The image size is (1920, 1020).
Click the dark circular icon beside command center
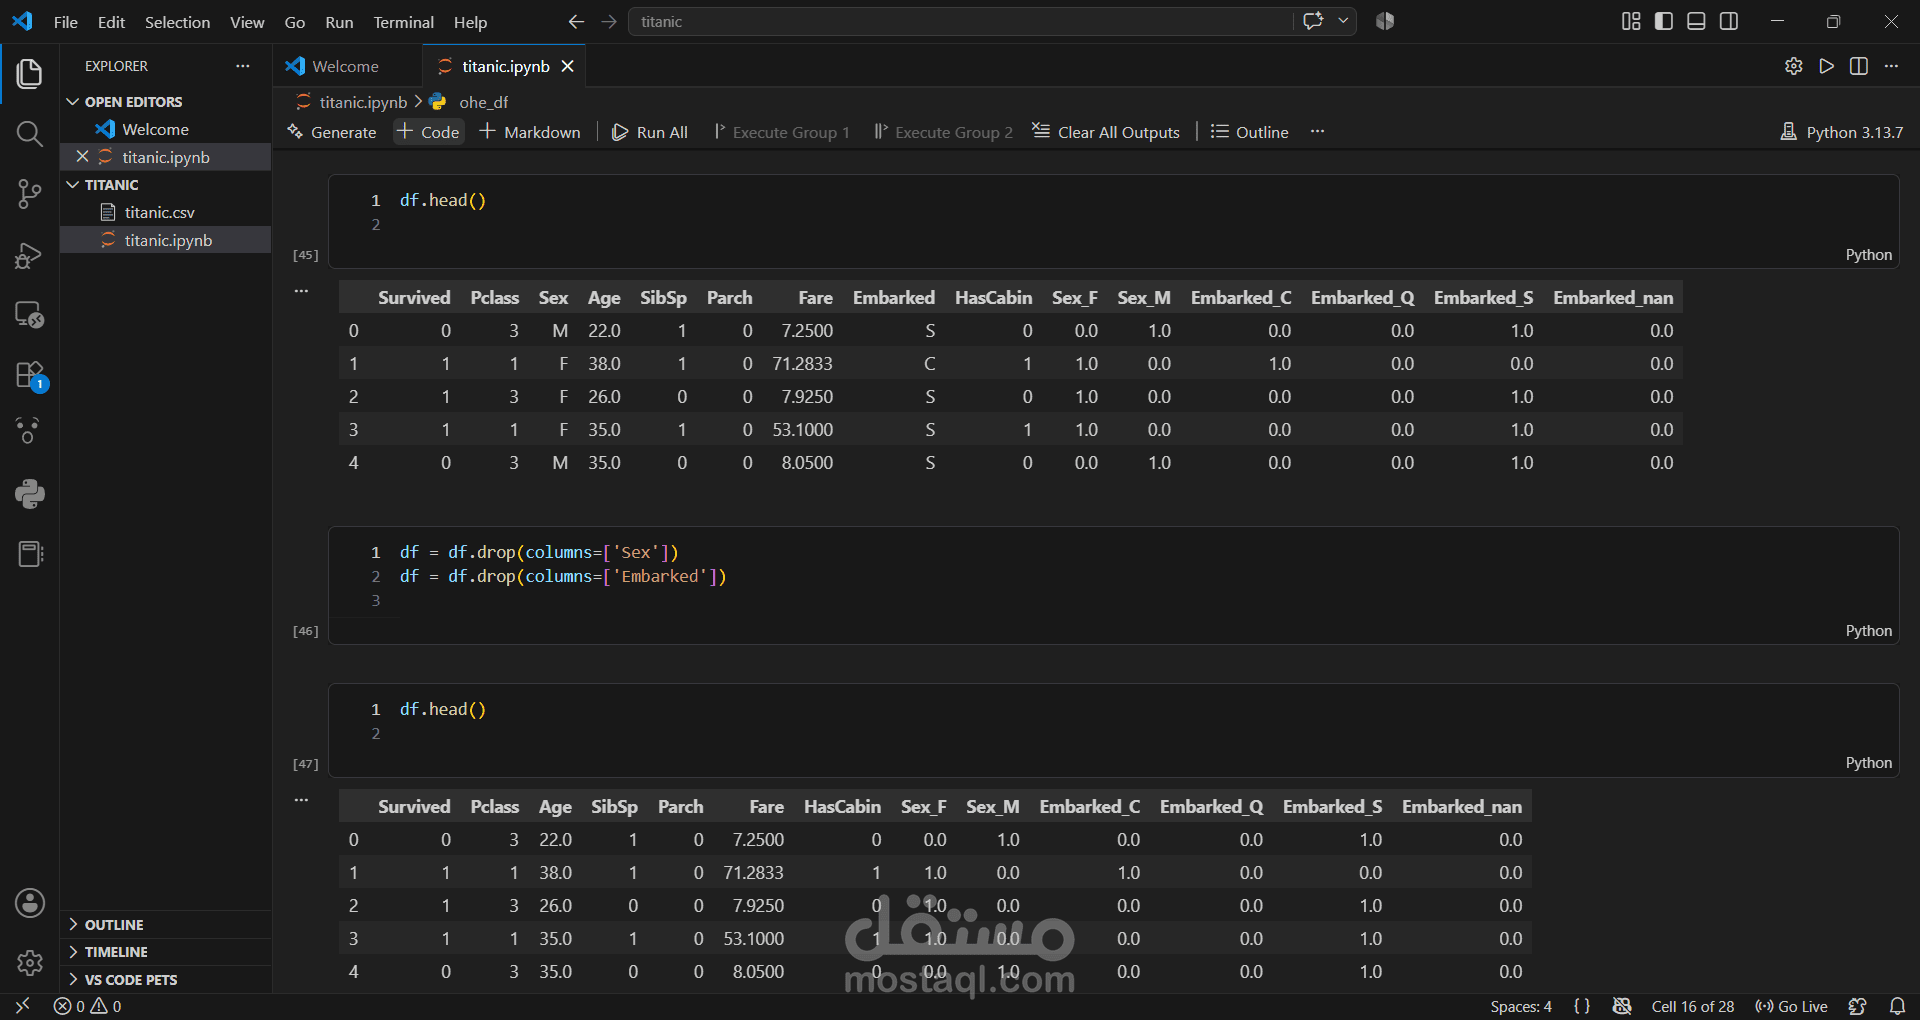pos(1385,21)
